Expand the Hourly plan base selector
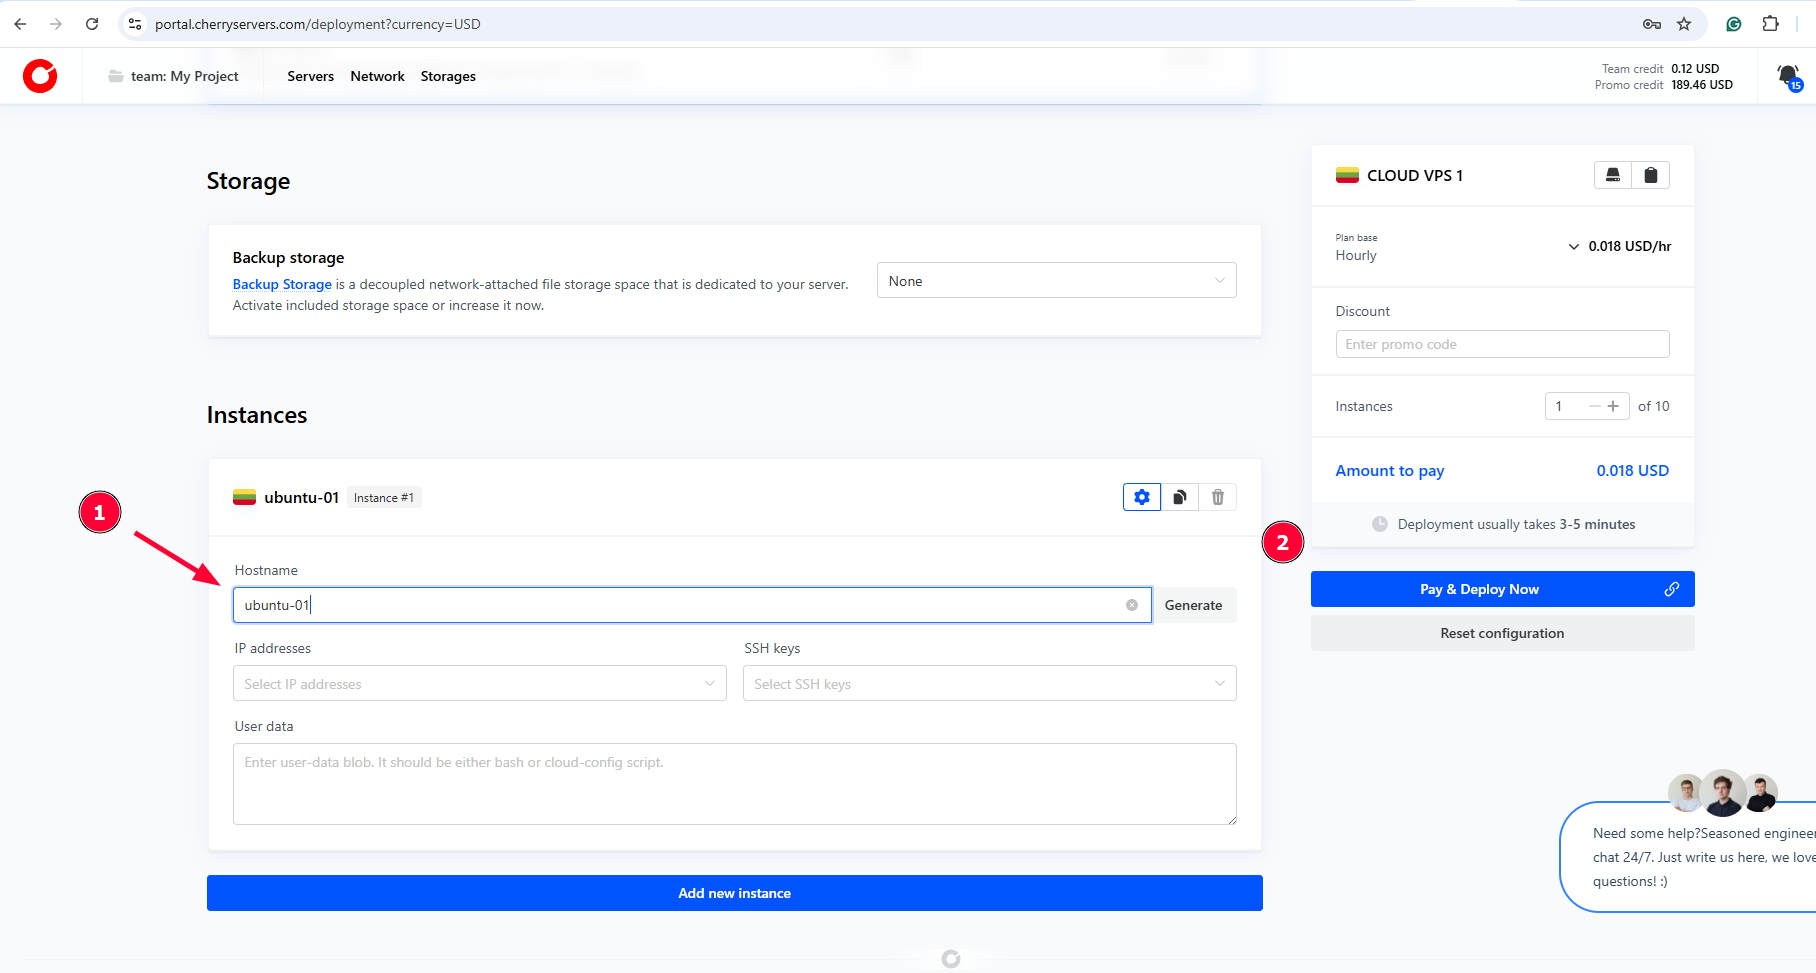Viewport: 1816px width, 973px height. coord(1573,246)
